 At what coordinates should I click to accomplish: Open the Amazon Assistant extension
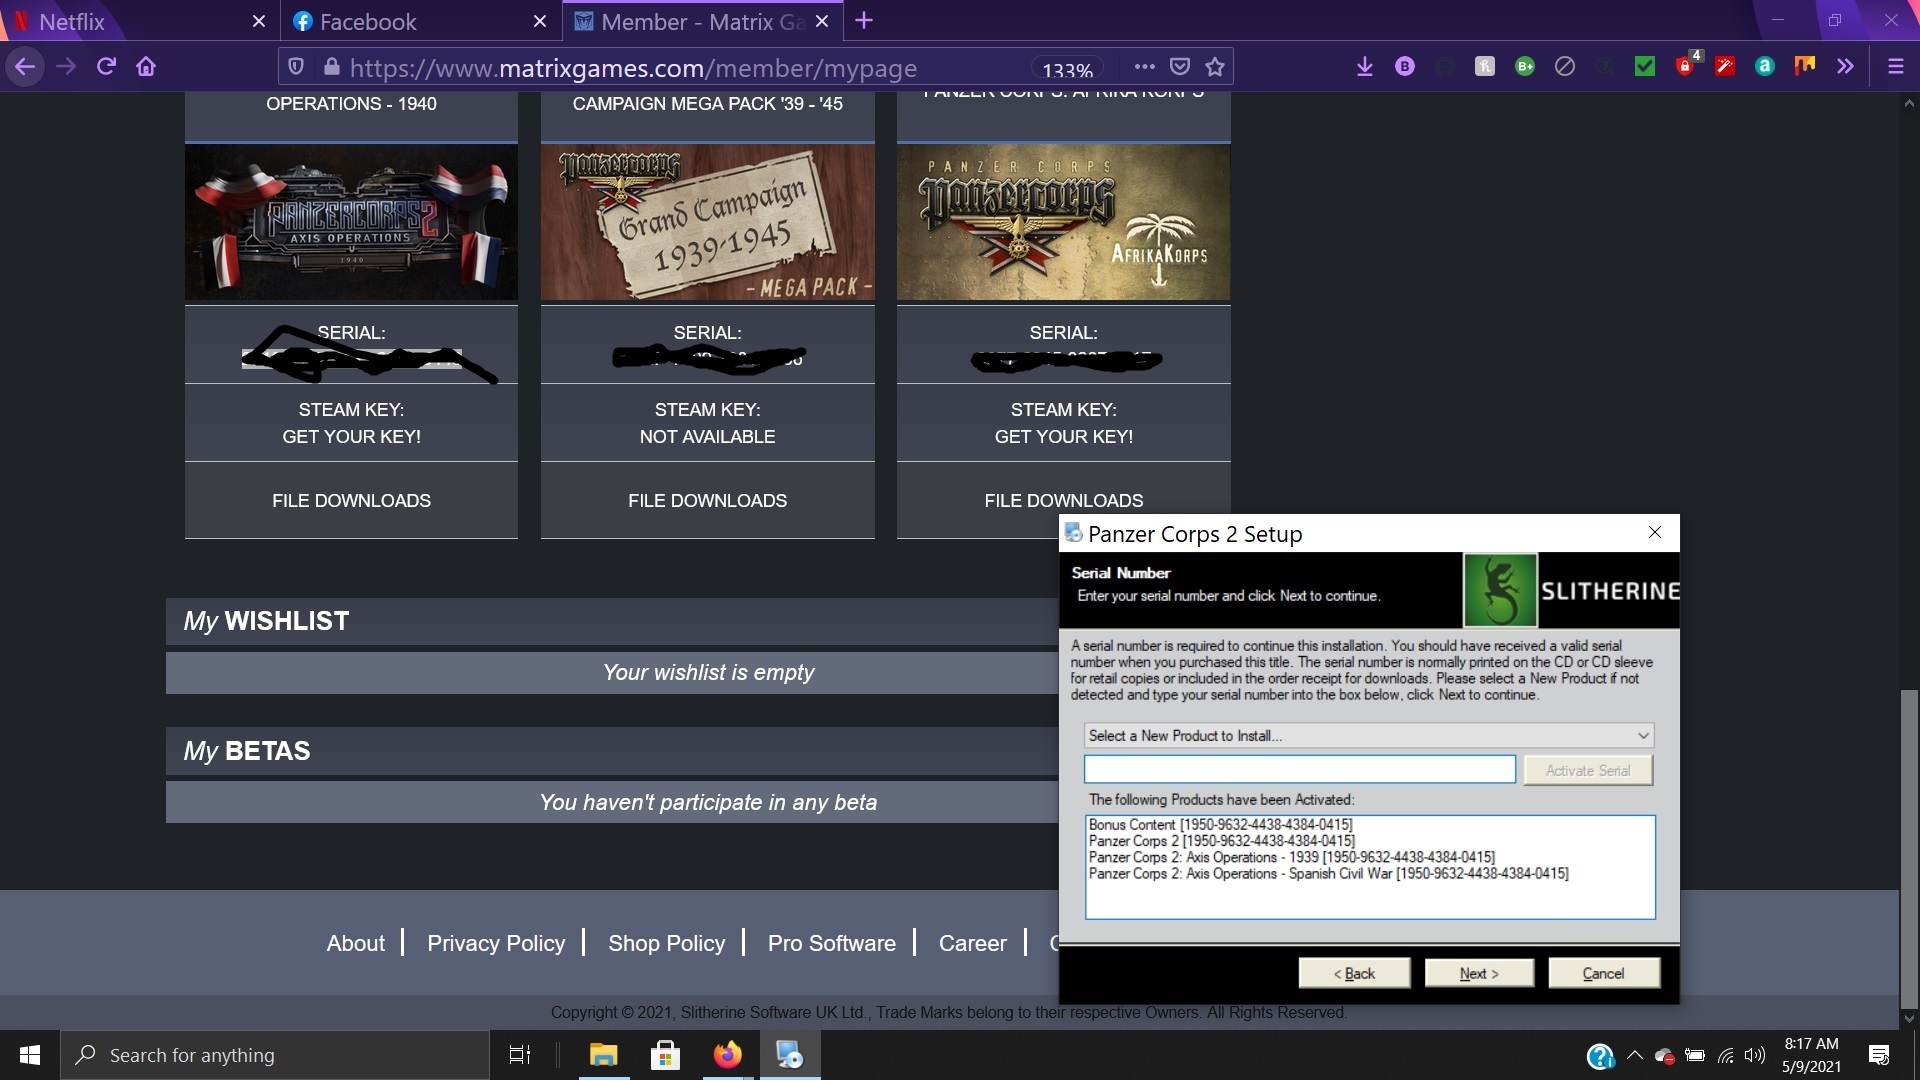[1765, 66]
